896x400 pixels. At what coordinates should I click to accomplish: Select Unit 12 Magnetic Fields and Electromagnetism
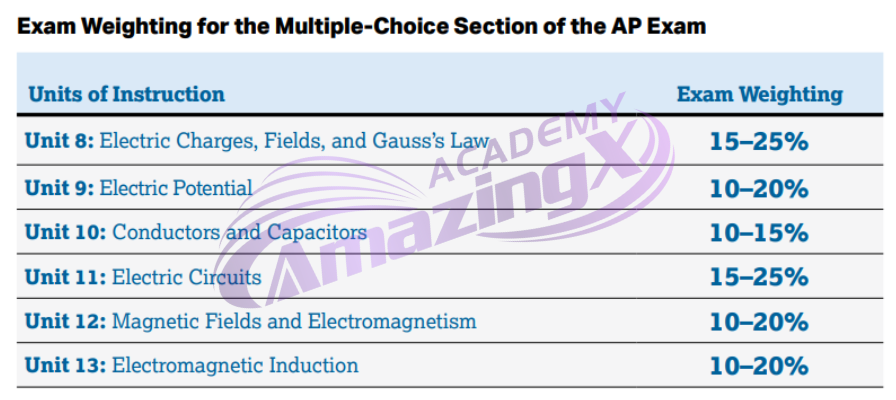click(250, 321)
